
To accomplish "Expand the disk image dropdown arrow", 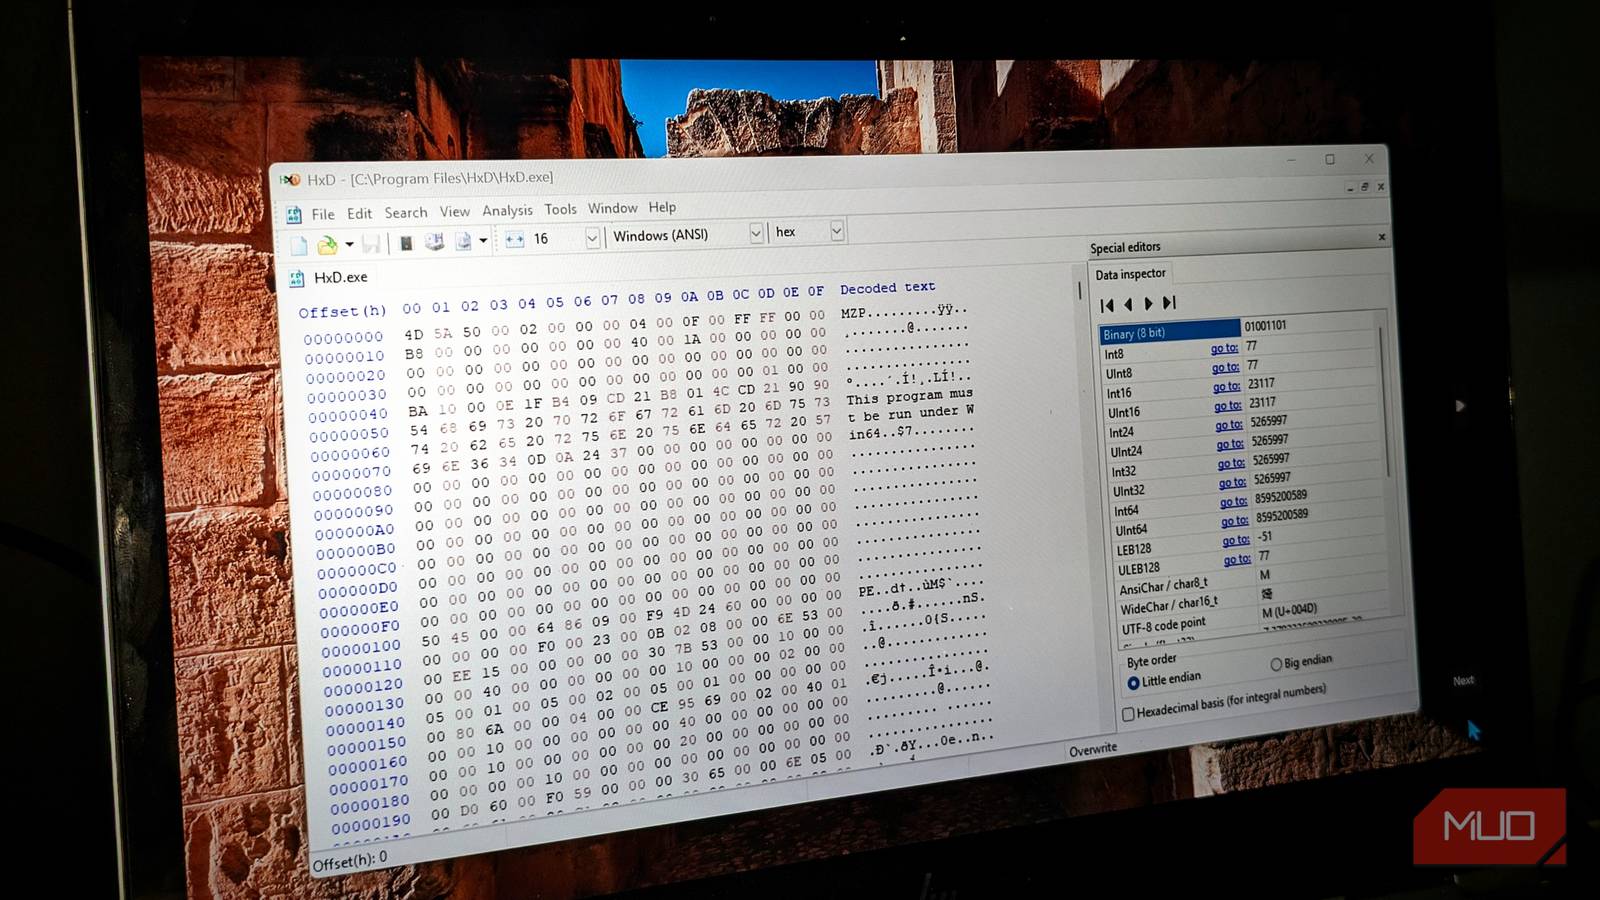I will (483, 241).
